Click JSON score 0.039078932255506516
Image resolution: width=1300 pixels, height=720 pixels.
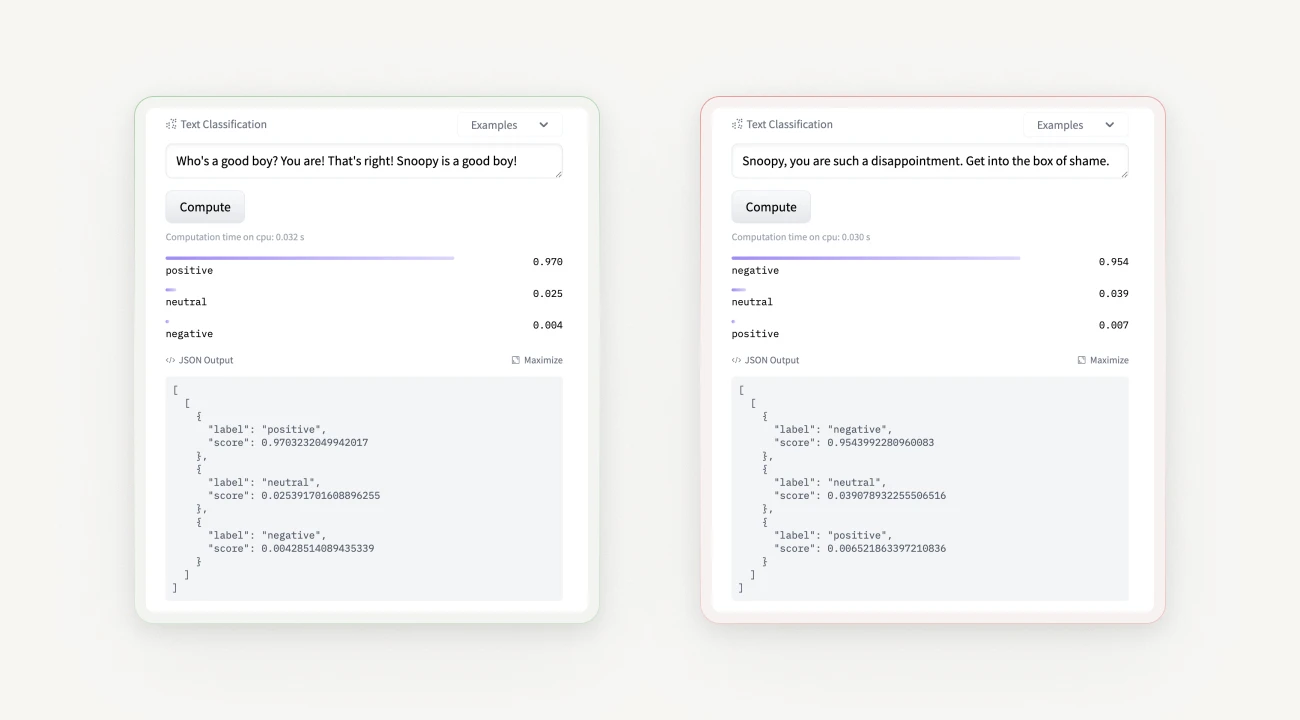click(x=887, y=496)
